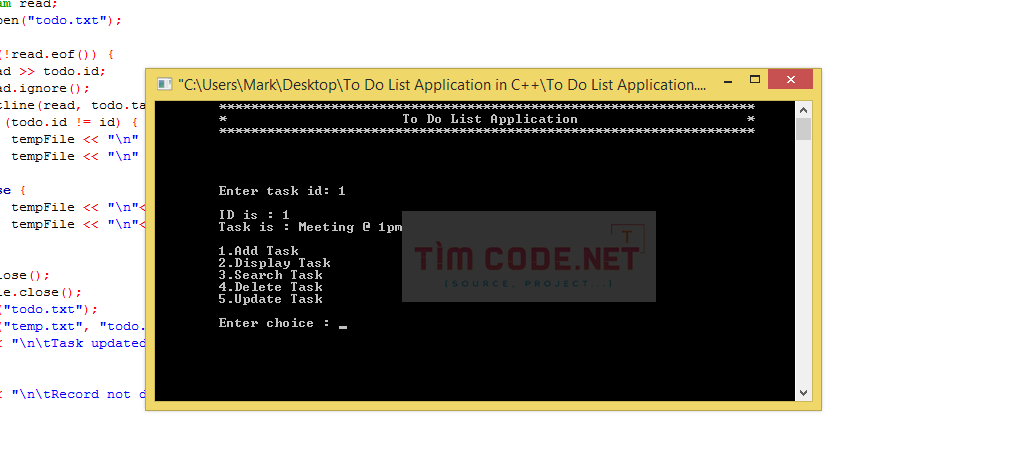Click the 'ID is : 1' line
This screenshot has width=1018, height=473.
click(254, 215)
